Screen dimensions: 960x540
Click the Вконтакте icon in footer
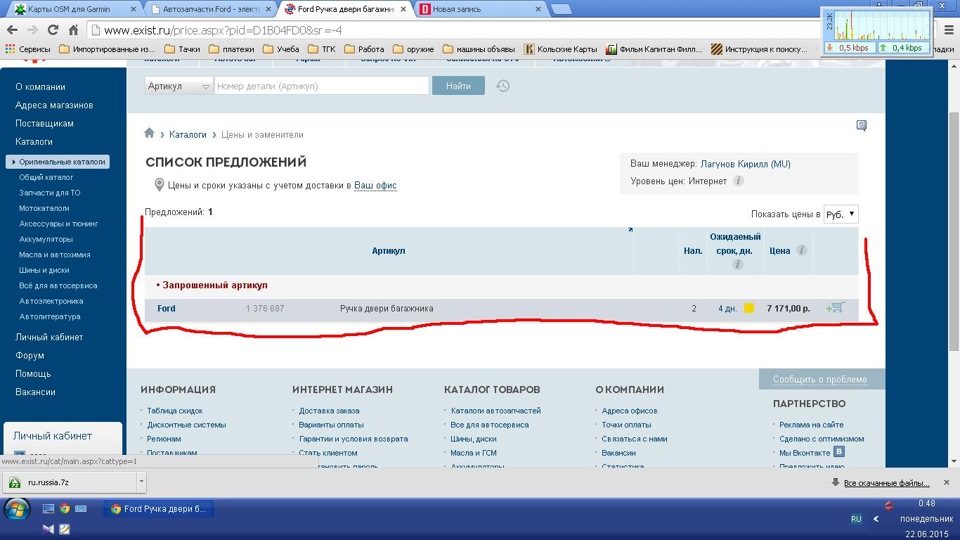pos(839,451)
